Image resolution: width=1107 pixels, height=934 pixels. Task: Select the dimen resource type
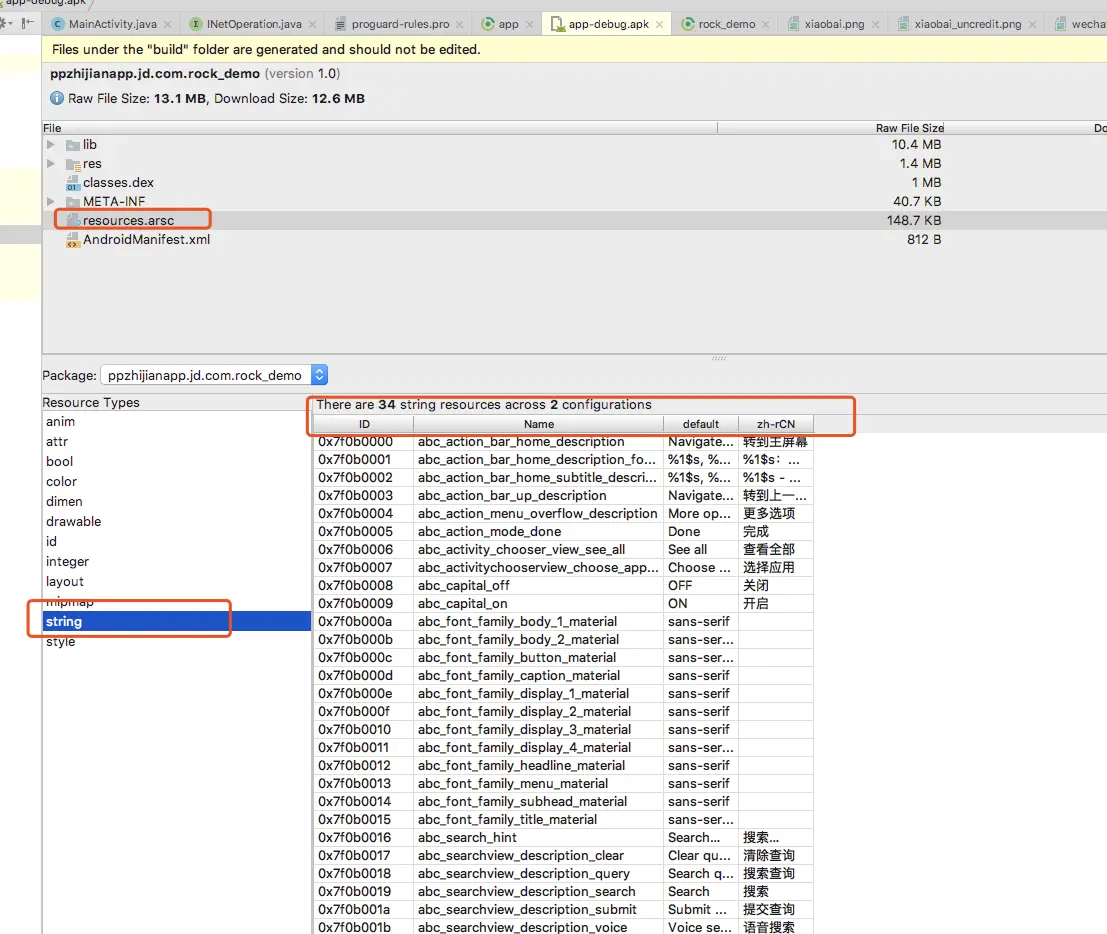[176, 501]
